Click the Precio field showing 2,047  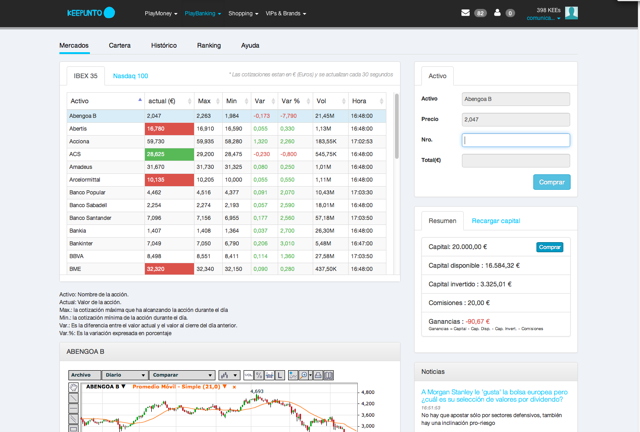coord(516,120)
